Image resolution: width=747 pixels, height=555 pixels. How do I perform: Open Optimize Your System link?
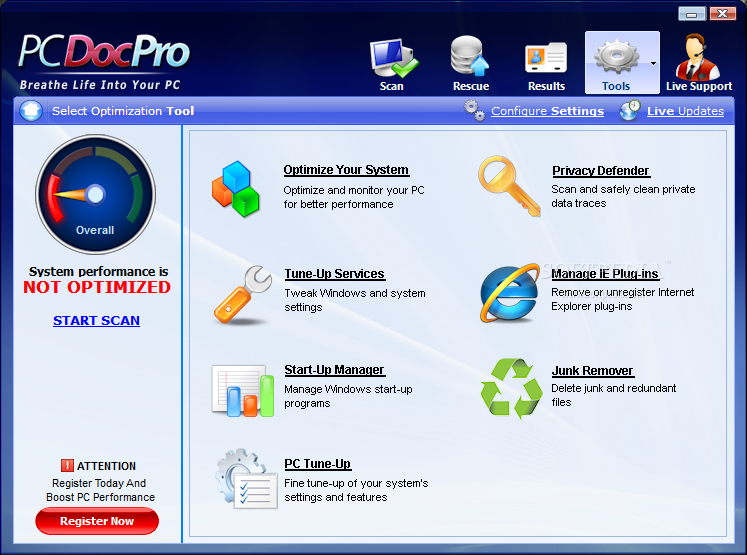point(346,170)
